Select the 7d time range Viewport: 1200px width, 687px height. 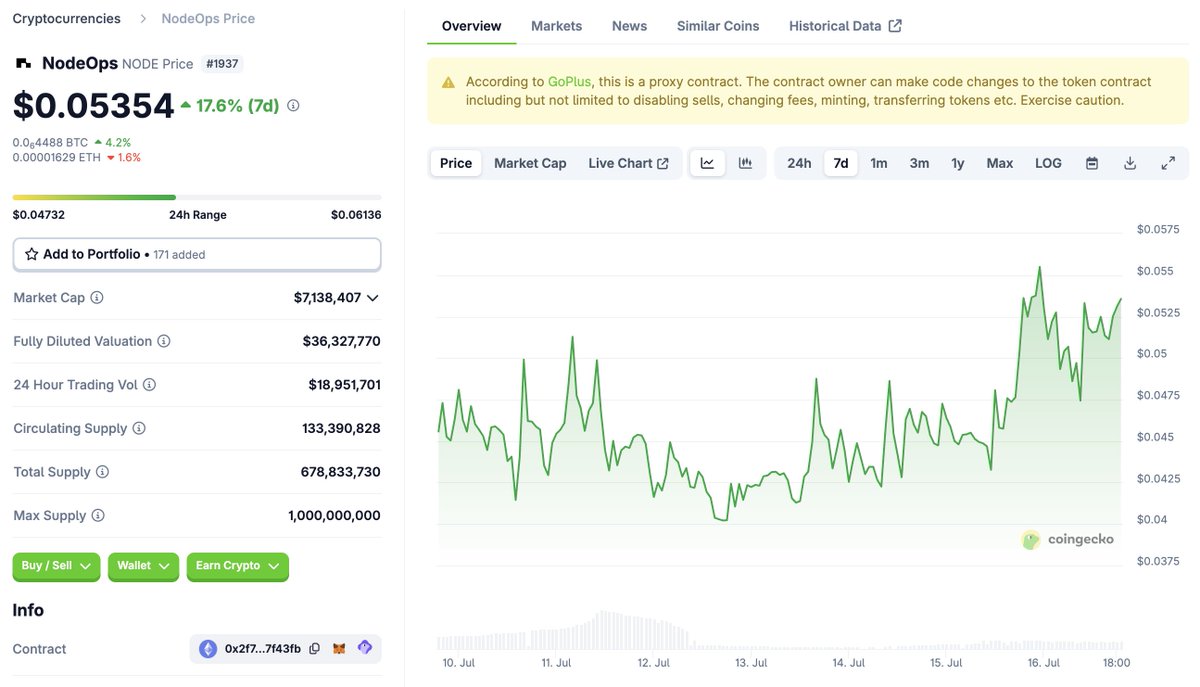841,163
